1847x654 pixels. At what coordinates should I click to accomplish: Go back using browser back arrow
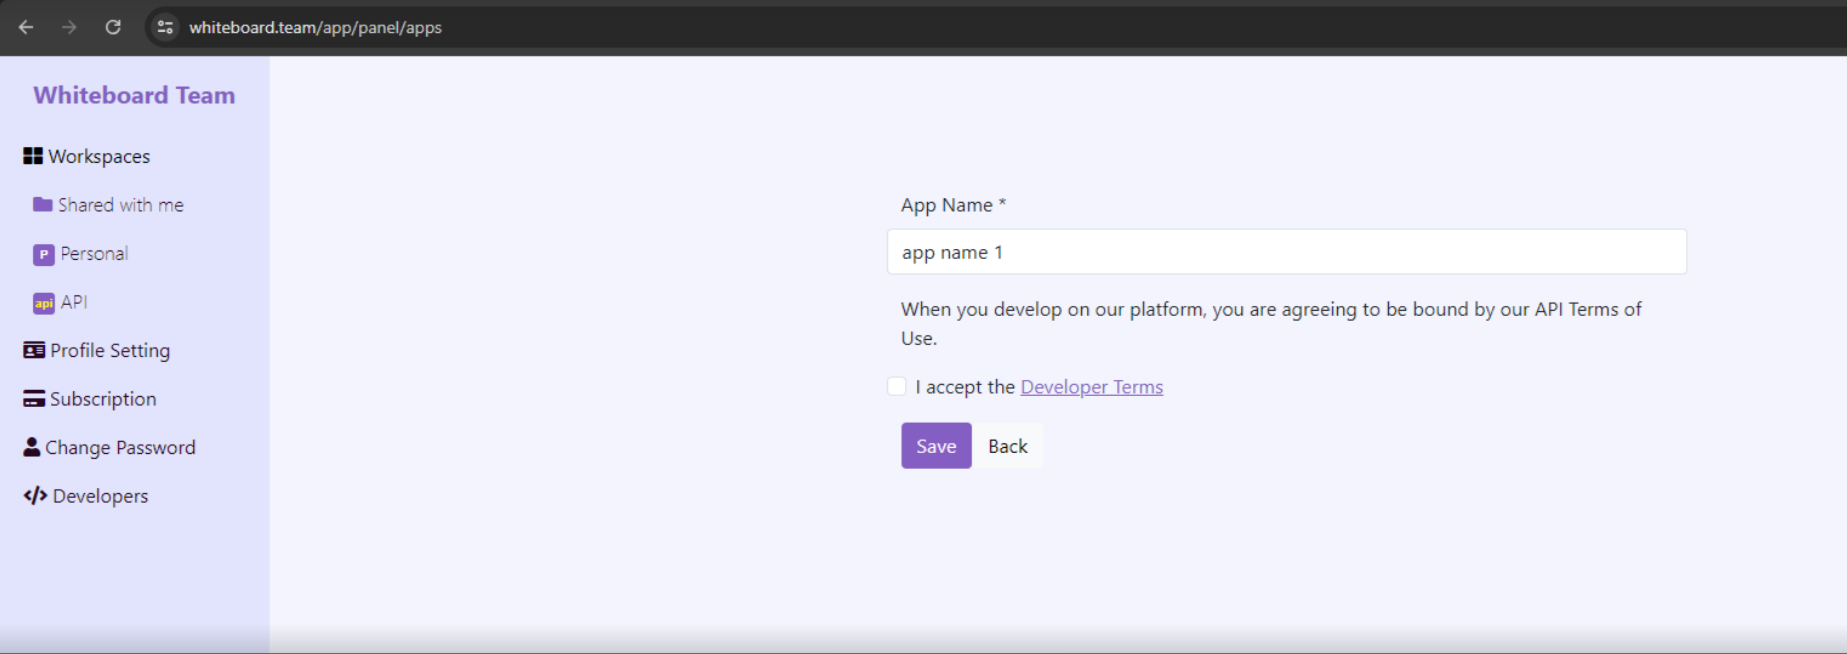coord(26,27)
